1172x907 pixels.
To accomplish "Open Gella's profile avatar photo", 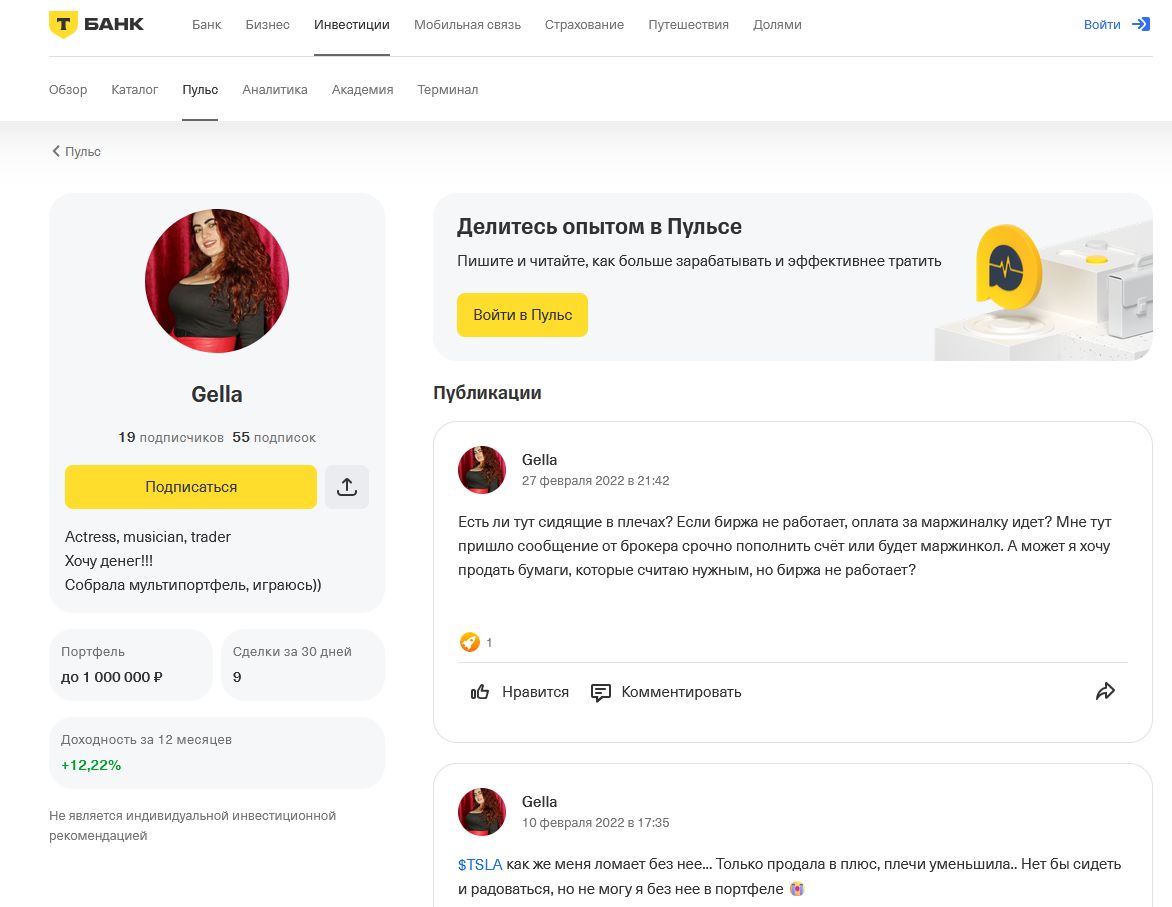I will click(x=216, y=281).
